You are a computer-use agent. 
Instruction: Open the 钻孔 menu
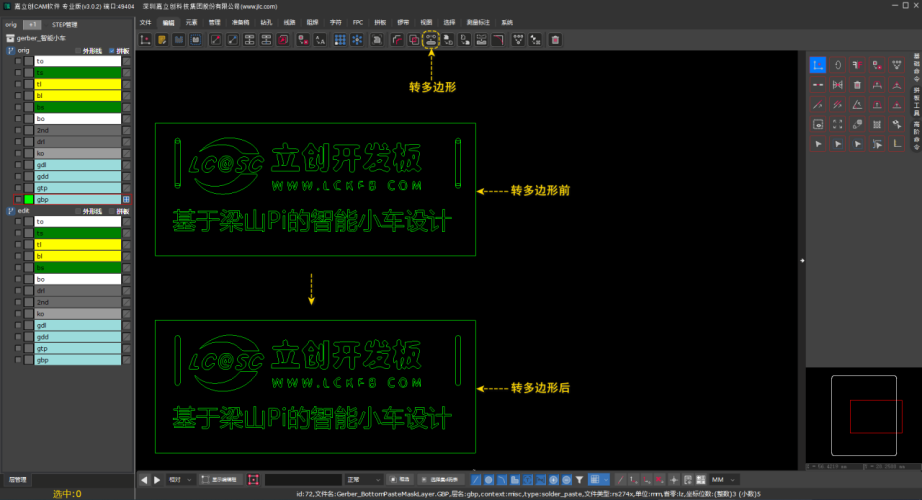point(266,22)
